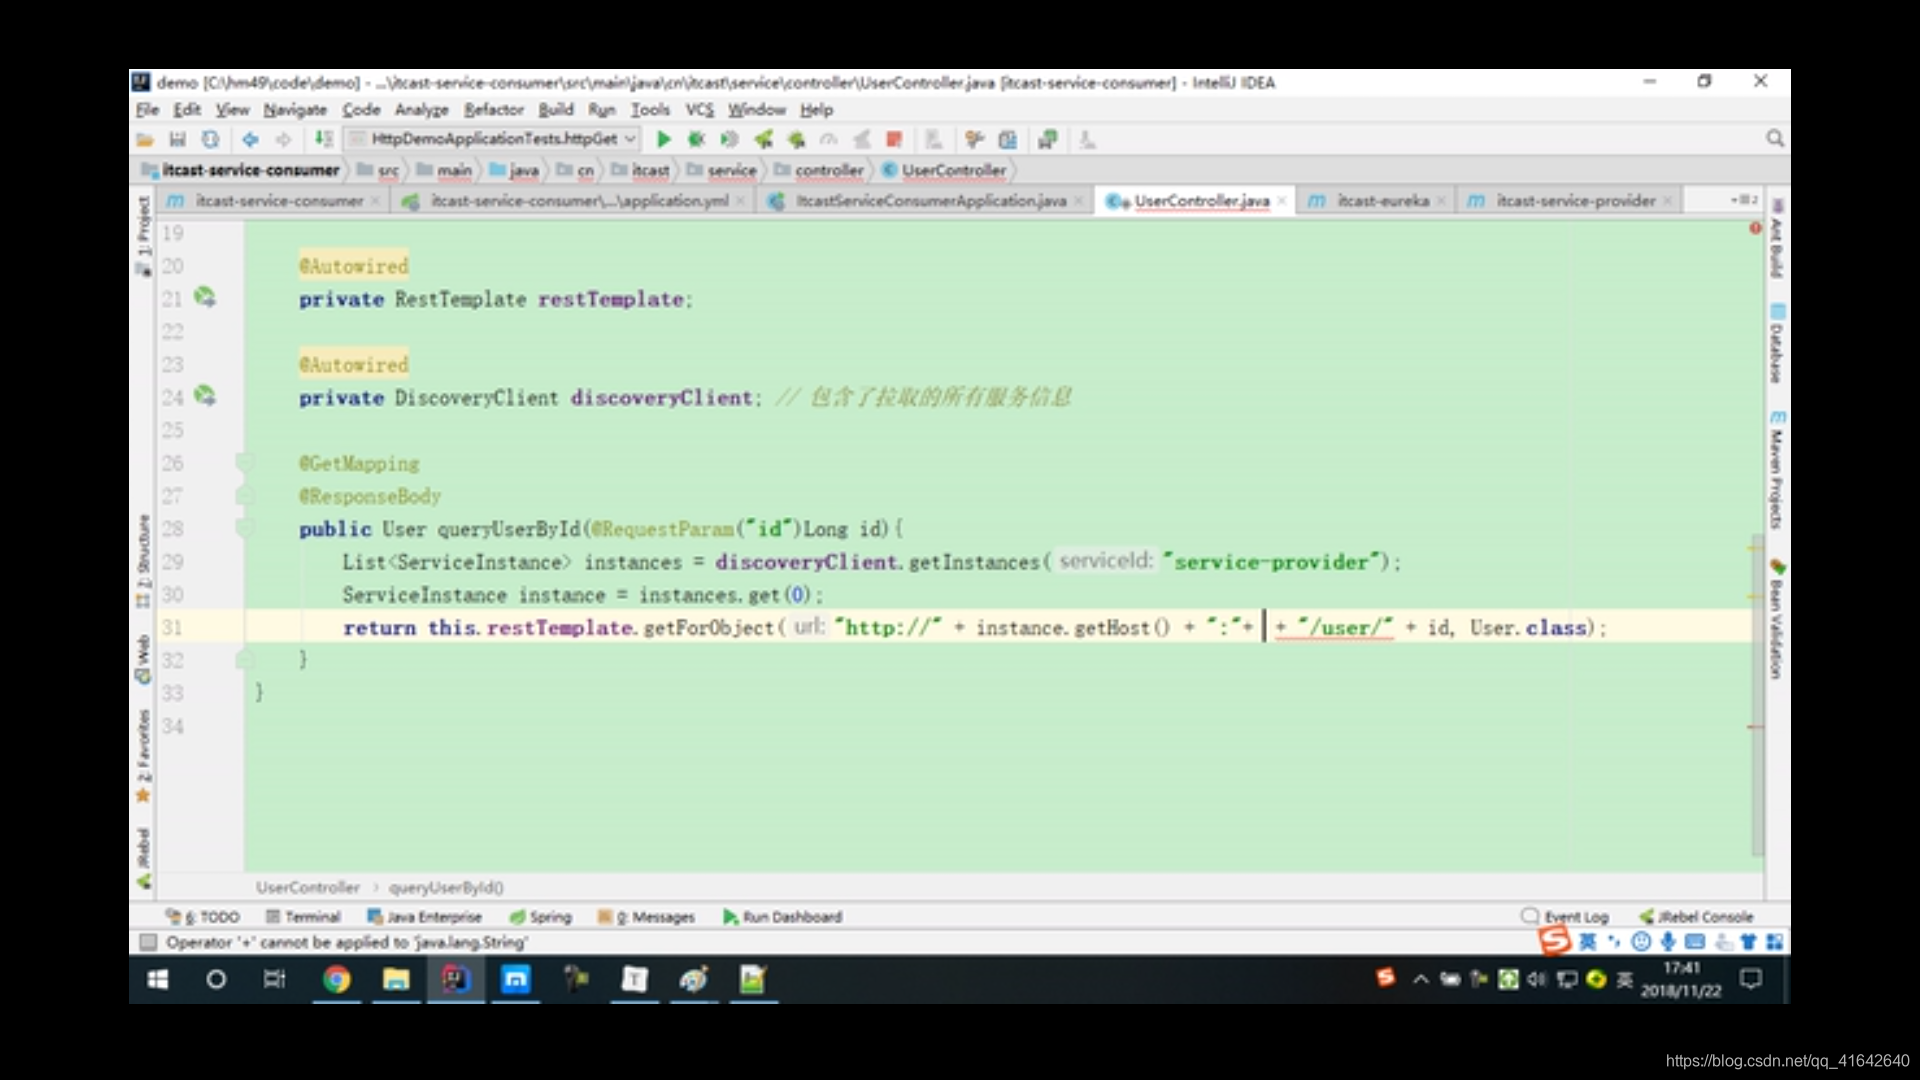Open the Navigate menu
Viewport: 1920px width, 1080px height.
295,110
